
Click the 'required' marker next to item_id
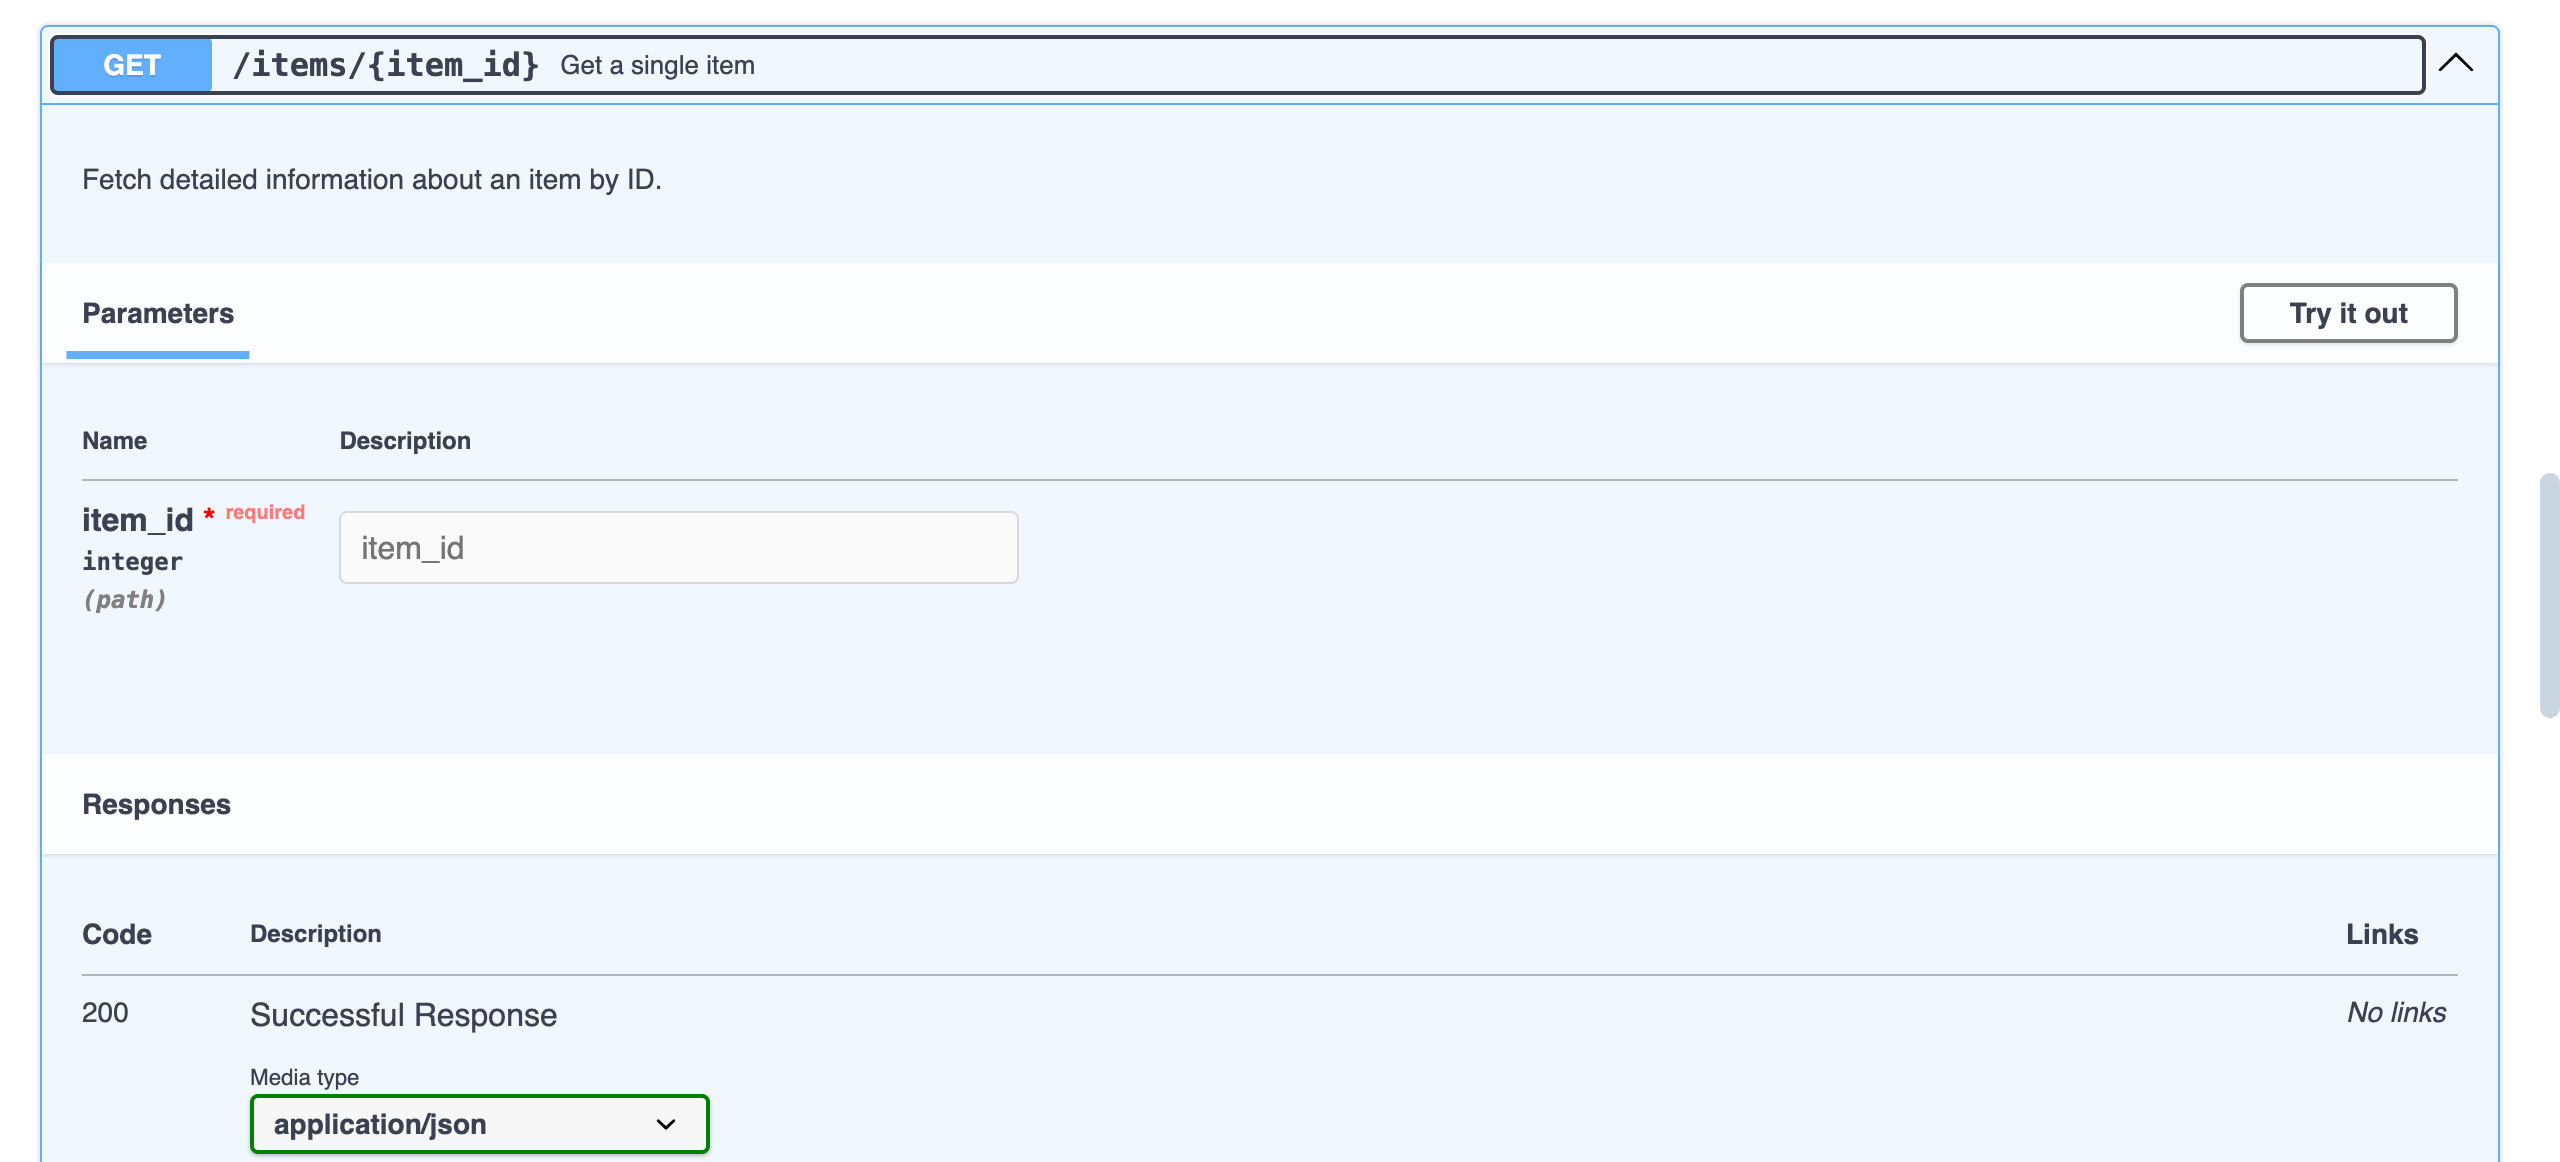[263, 511]
